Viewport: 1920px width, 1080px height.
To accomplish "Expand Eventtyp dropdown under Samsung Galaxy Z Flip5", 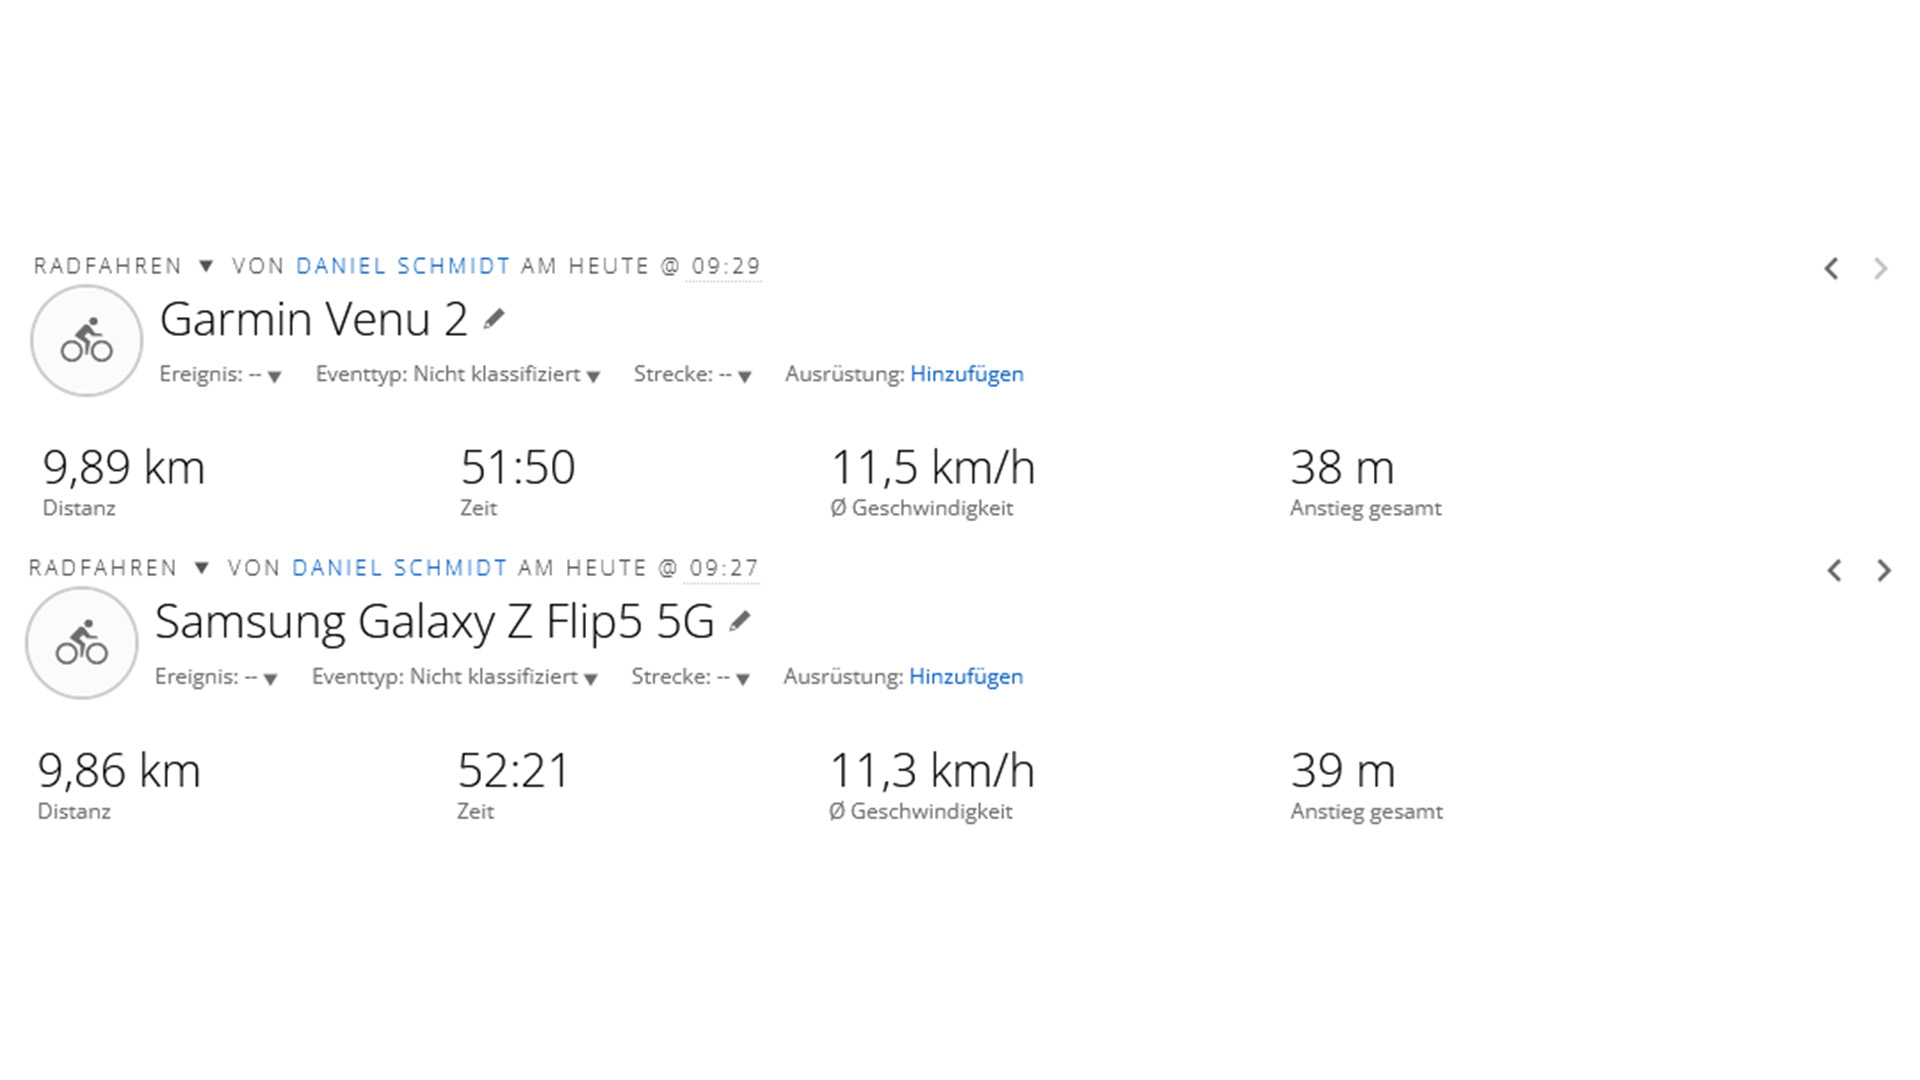I will pyautogui.click(x=591, y=679).
